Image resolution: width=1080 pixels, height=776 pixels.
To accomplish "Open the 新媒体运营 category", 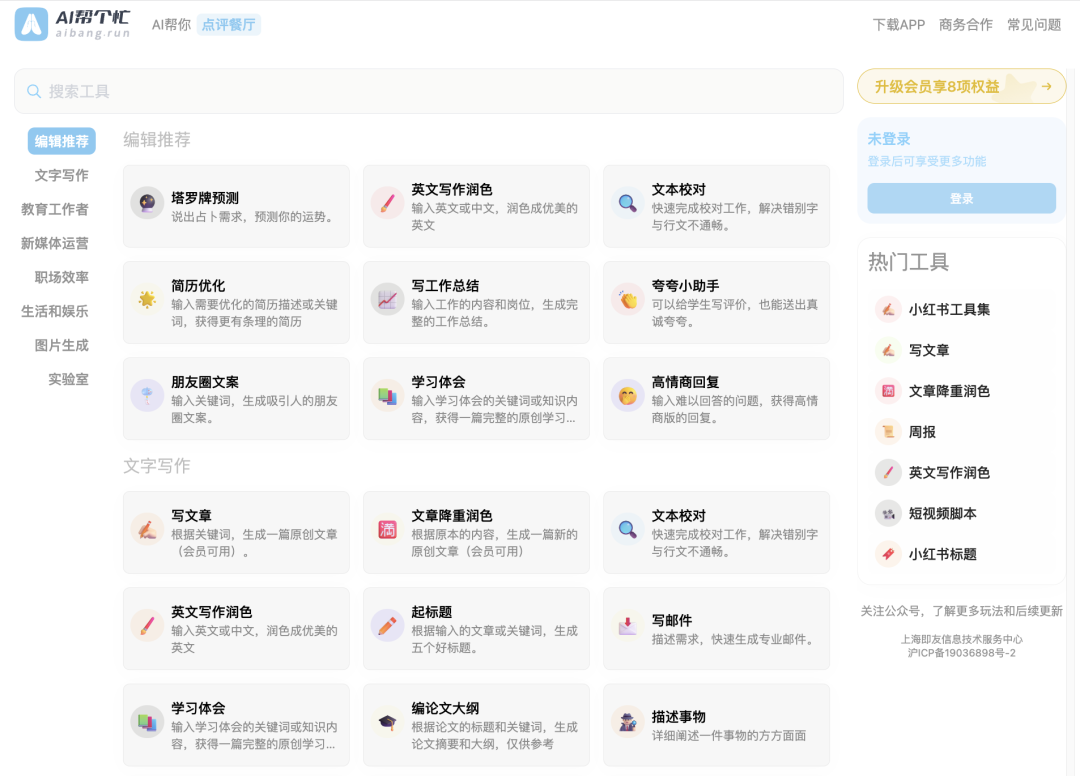I will 55,243.
